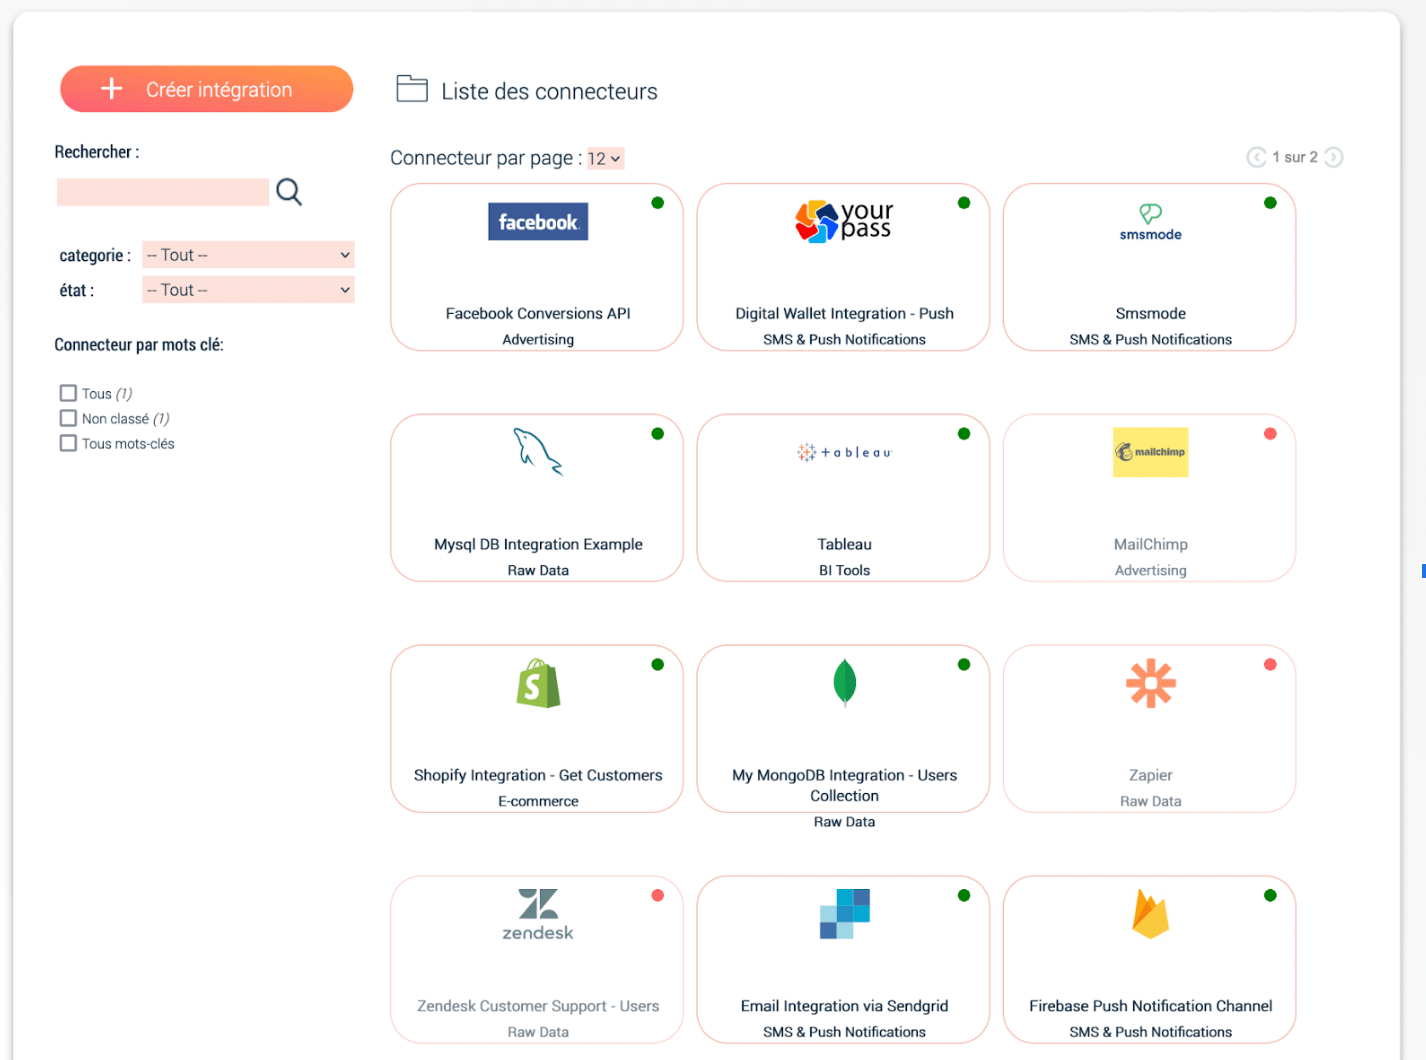Viewport: 1426px width, 1060px height.
Task: Click the MongoDB leaf logo
Action: click(845, 683)
